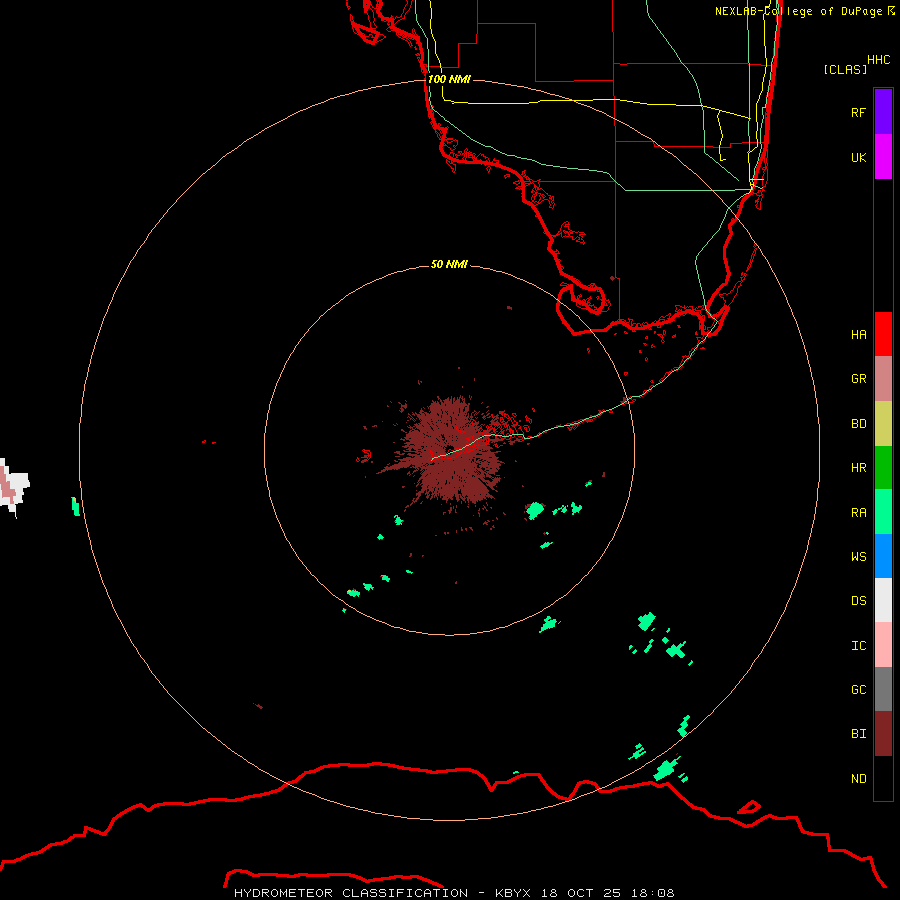The width and height of the screenshot is (900, 900).
Task: Click the 18:08 timestamp text
Action: point(653,893)
